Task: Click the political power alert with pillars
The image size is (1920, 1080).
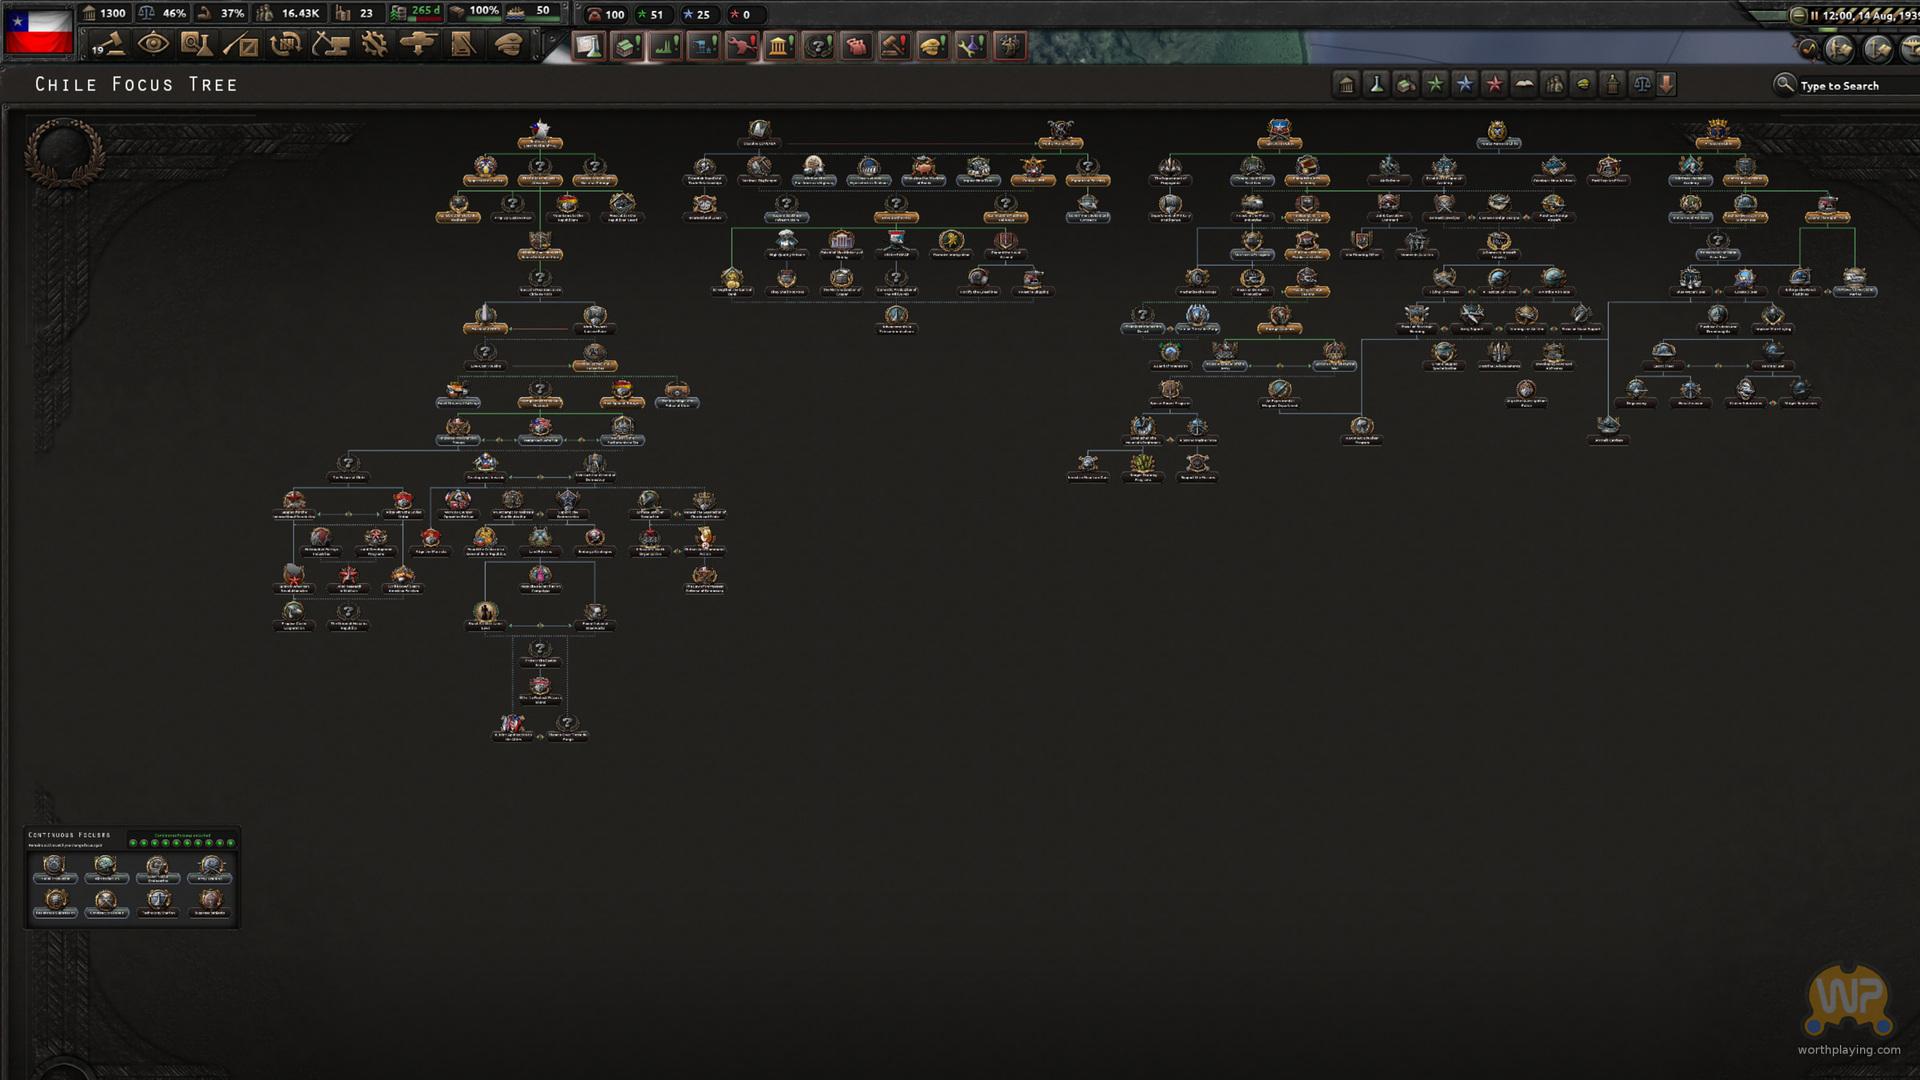Action: (780, 46)
